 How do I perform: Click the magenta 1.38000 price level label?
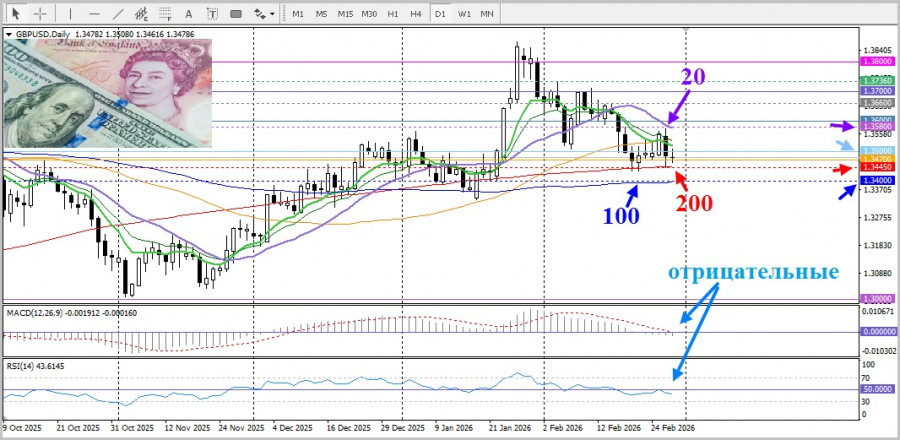click(x=876, y=61)
